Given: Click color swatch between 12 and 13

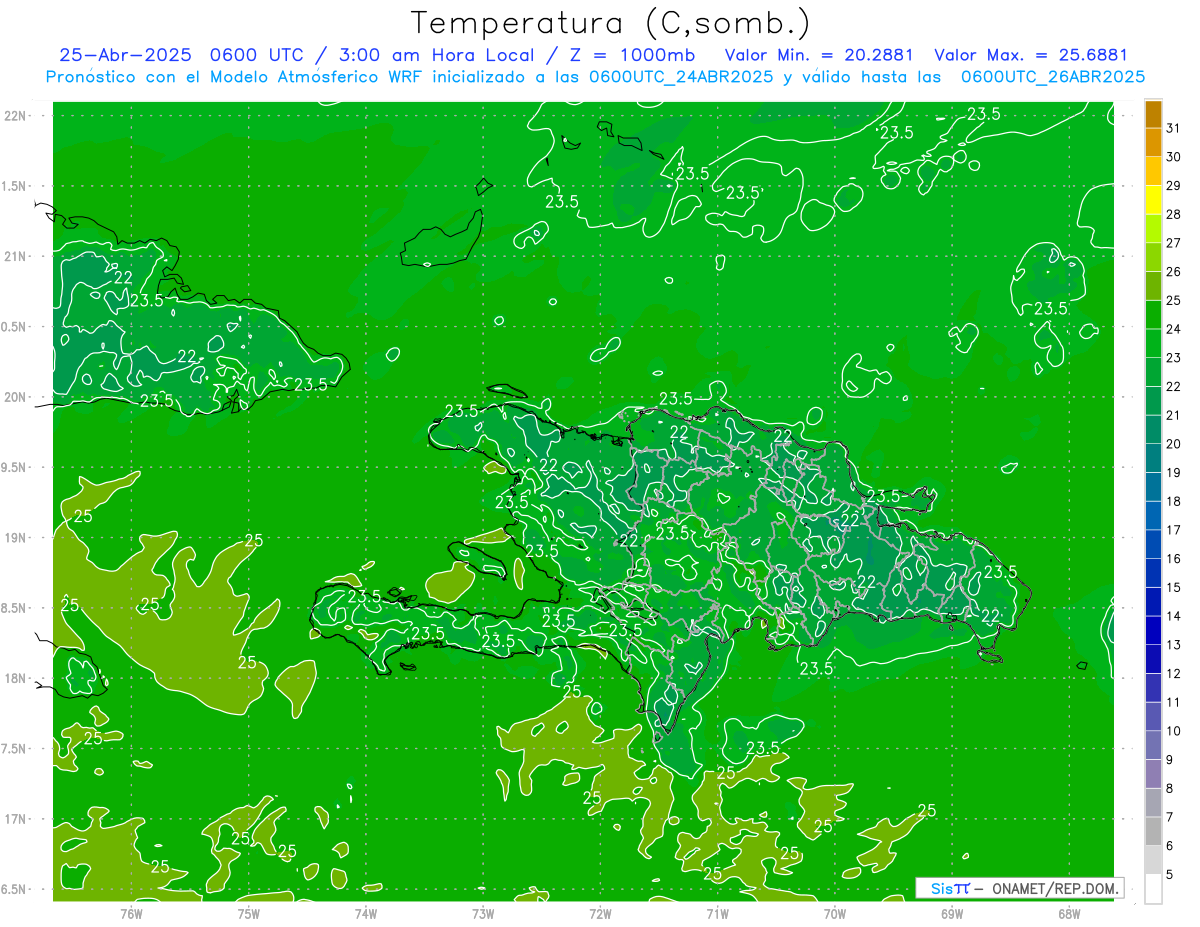Looking at the screenshot, I should [x=1153, y=659].
